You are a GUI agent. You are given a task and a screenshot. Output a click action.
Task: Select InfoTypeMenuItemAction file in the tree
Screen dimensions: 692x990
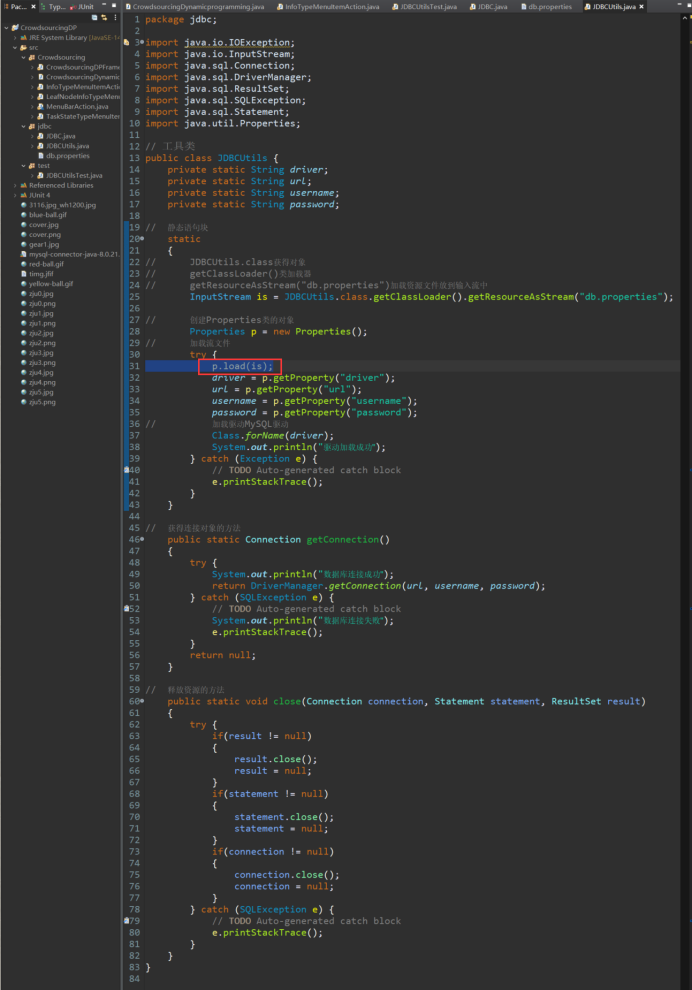[83, 87]
